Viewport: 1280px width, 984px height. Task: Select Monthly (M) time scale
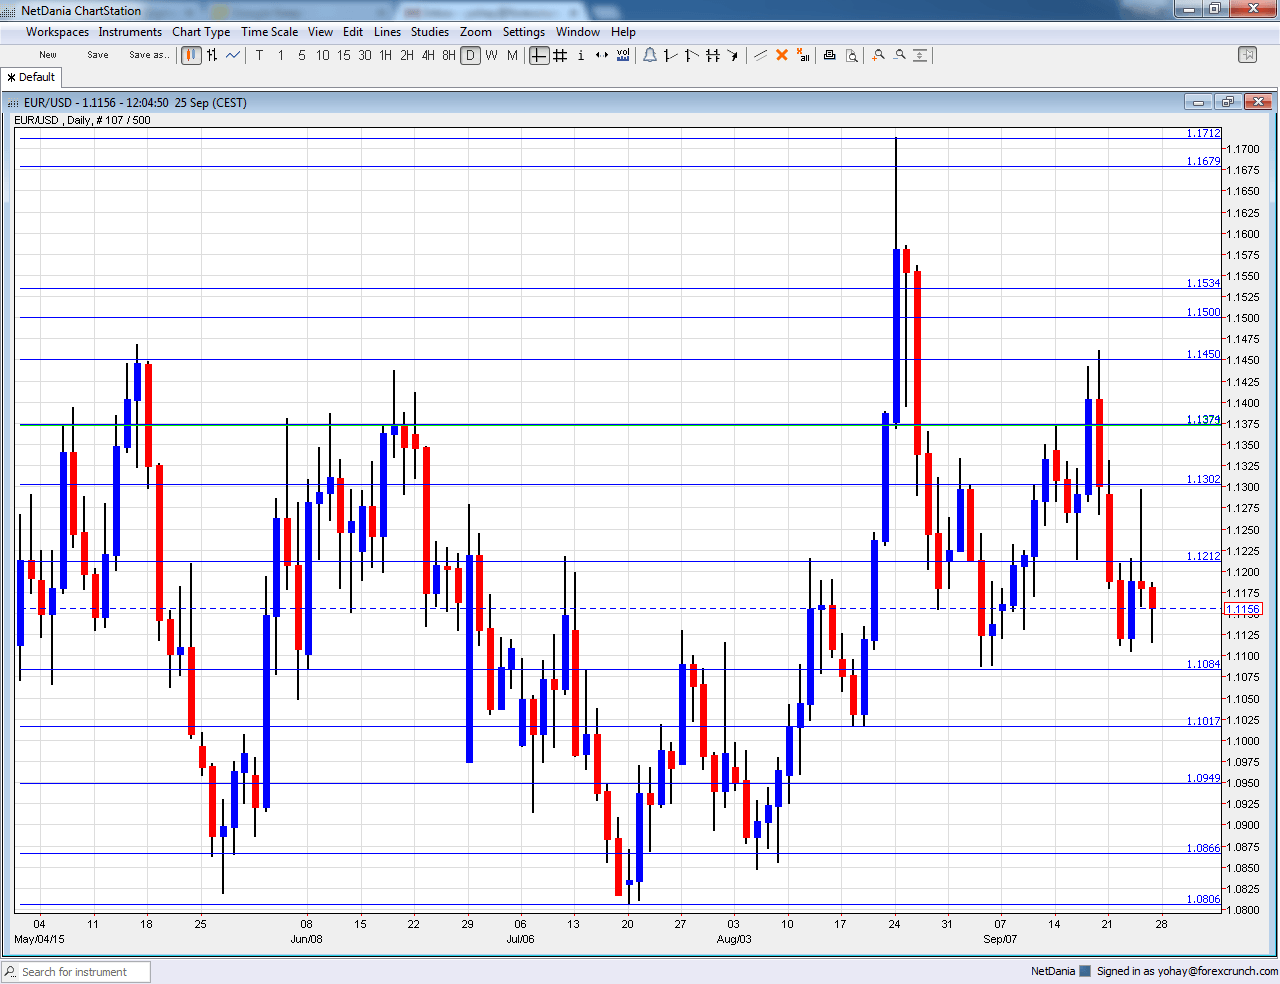pyautogui.click(x=512, y=55)
